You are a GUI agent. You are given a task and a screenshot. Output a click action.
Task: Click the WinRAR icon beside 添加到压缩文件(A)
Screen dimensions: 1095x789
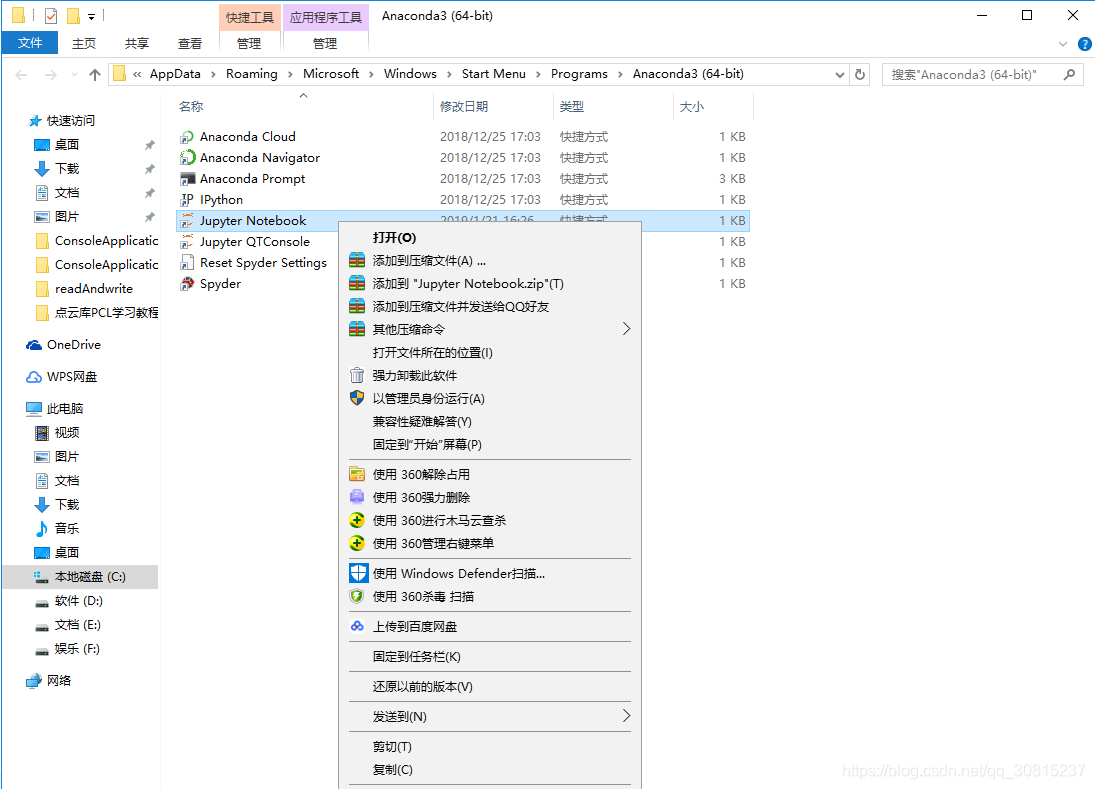pyautogui.click(x=357, y=260)
